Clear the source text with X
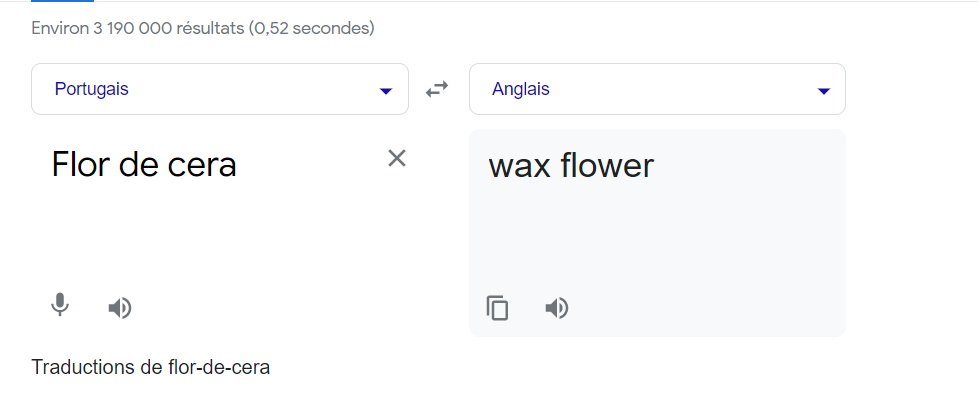978x405 pixels. (x=397, y=158)
